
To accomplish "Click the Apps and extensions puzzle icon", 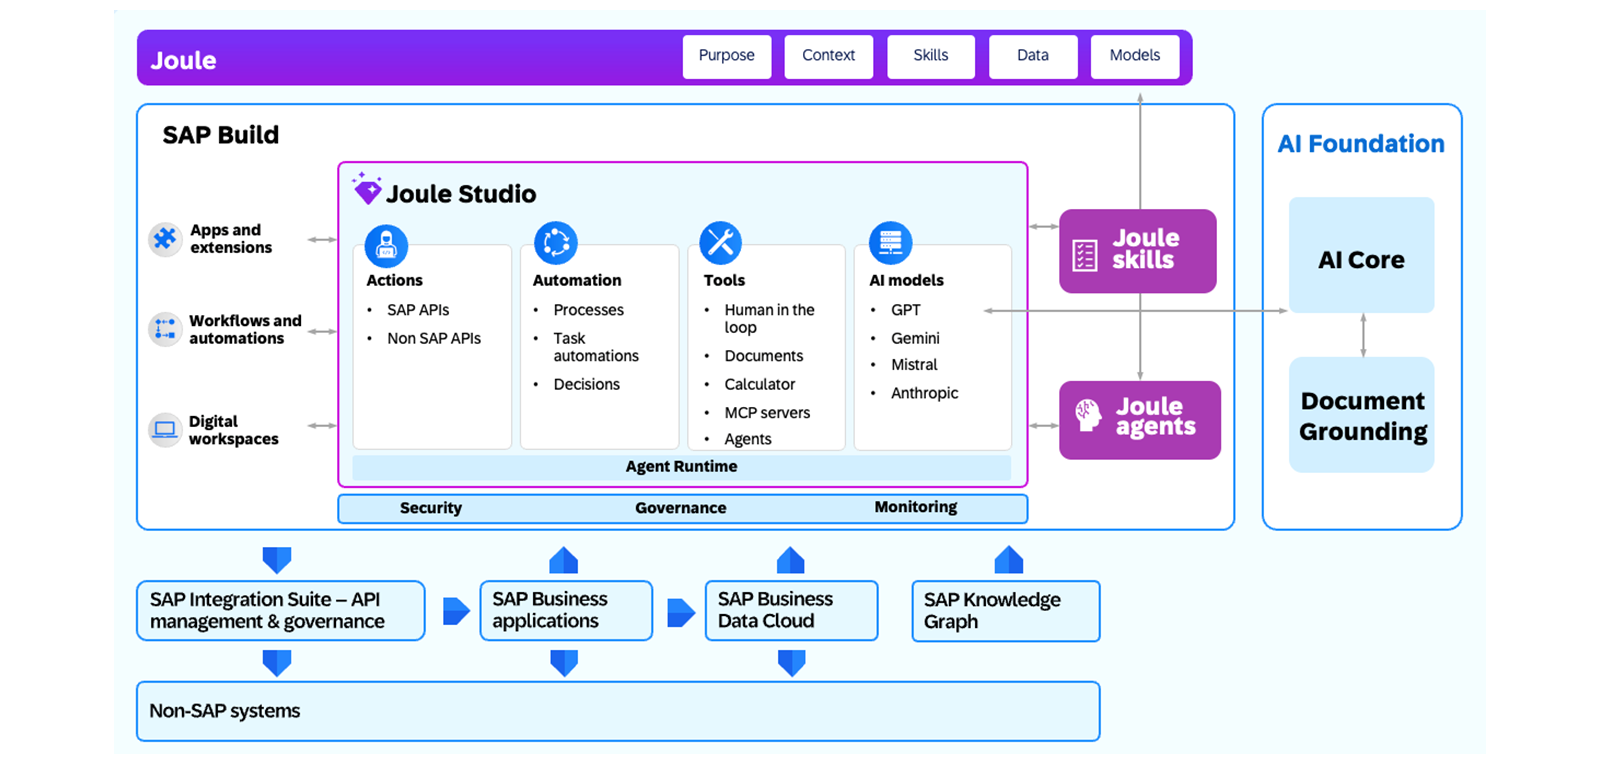I will (165, 239).
